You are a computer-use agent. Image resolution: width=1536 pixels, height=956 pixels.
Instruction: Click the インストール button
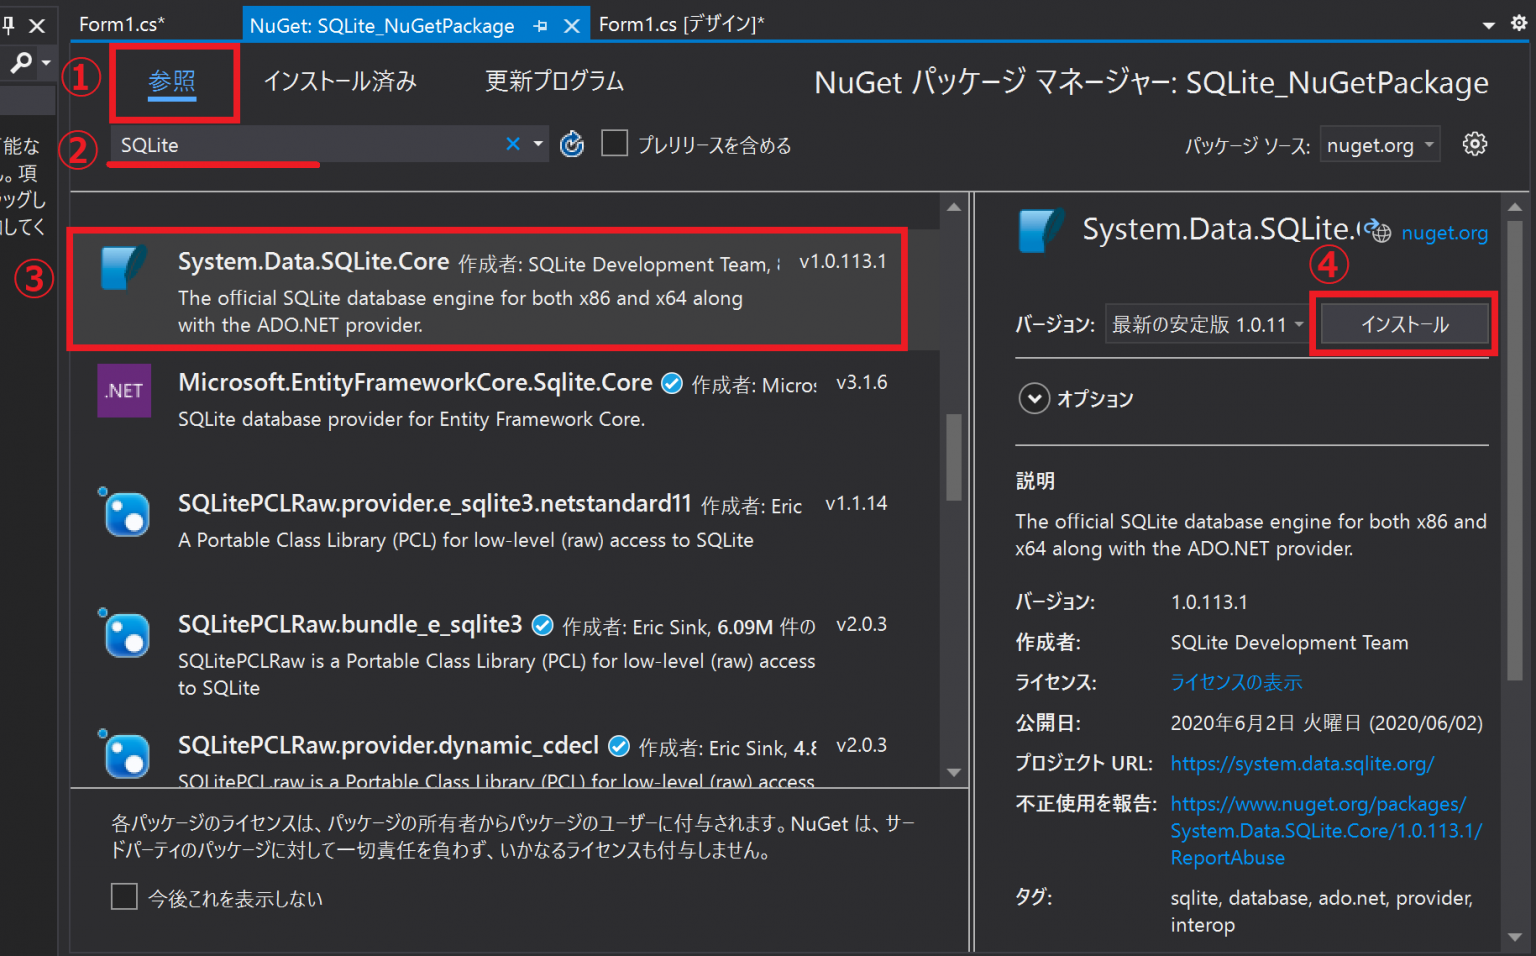pos(1403,323)
